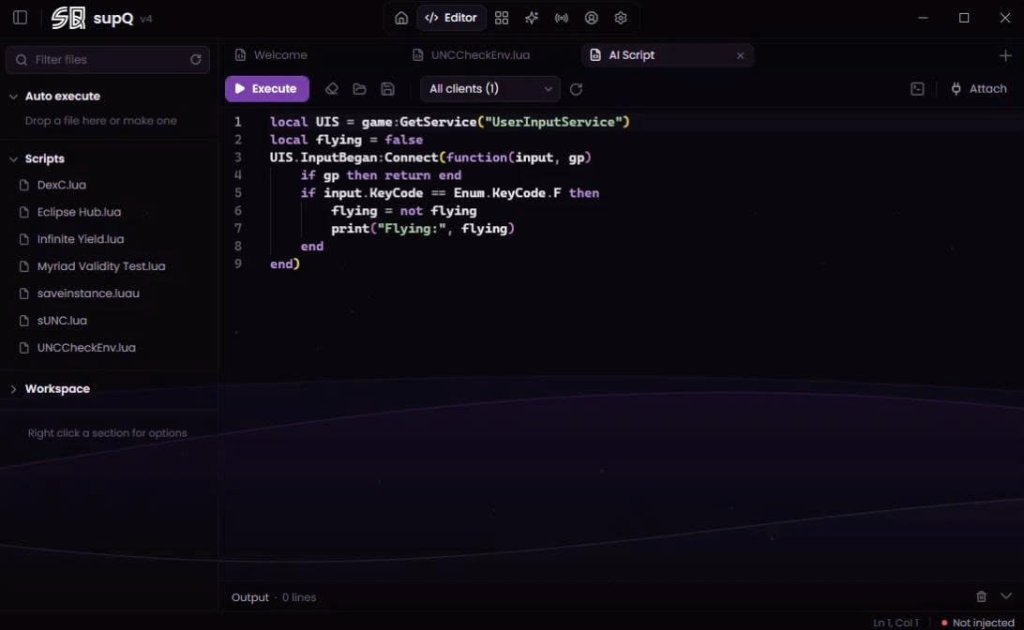Screen dimensions: 1024x630
Task: Open UNCCheckEnv.lua in the sidebar list
Action: click(86, 347)
